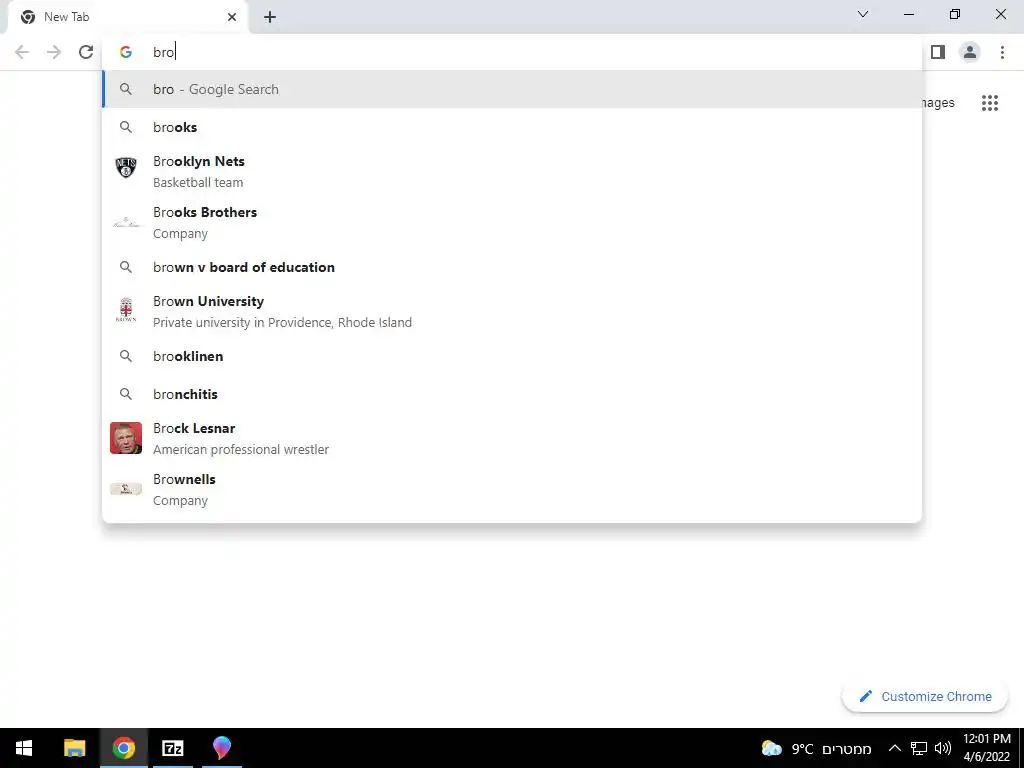Click search icon beside 'bro - Google Search'

click(x=126, y=89)
